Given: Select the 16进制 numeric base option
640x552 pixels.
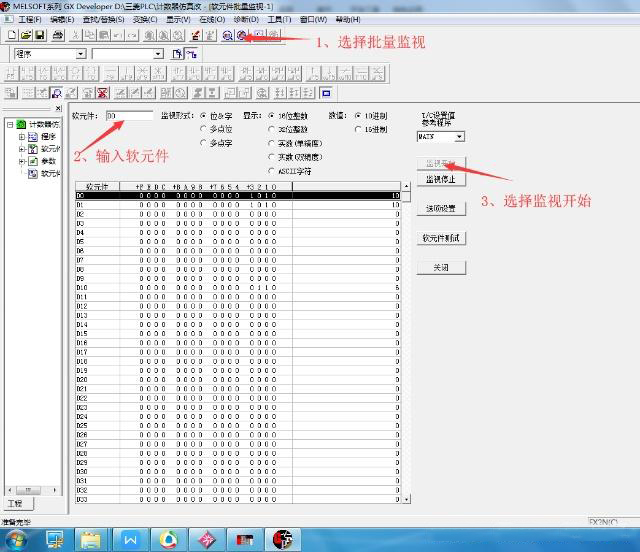Looking at the screenshot, I should pyautogui.click(x=360, y=129).
